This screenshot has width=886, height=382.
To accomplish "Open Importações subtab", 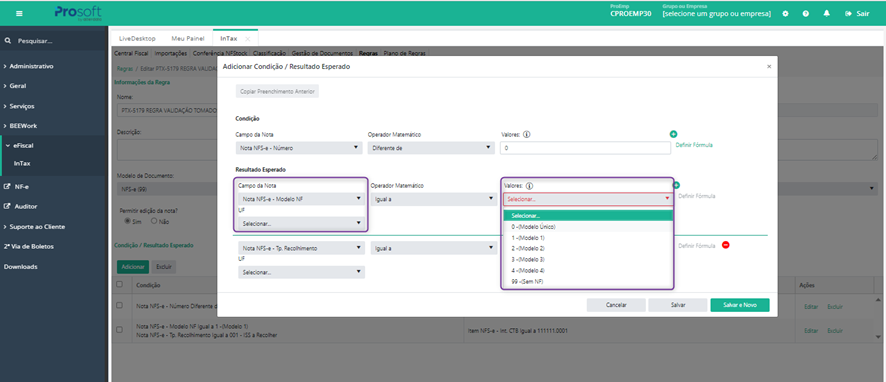I will [171, 53].
